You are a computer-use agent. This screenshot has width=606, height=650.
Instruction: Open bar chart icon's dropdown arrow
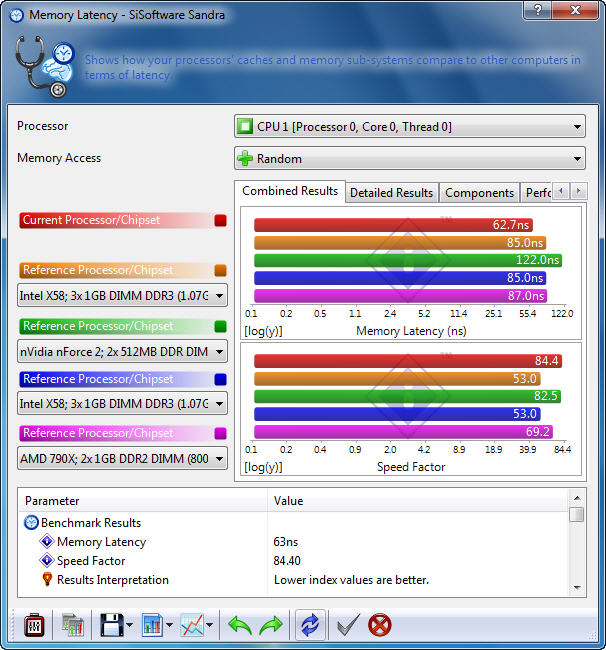point(169,625)
